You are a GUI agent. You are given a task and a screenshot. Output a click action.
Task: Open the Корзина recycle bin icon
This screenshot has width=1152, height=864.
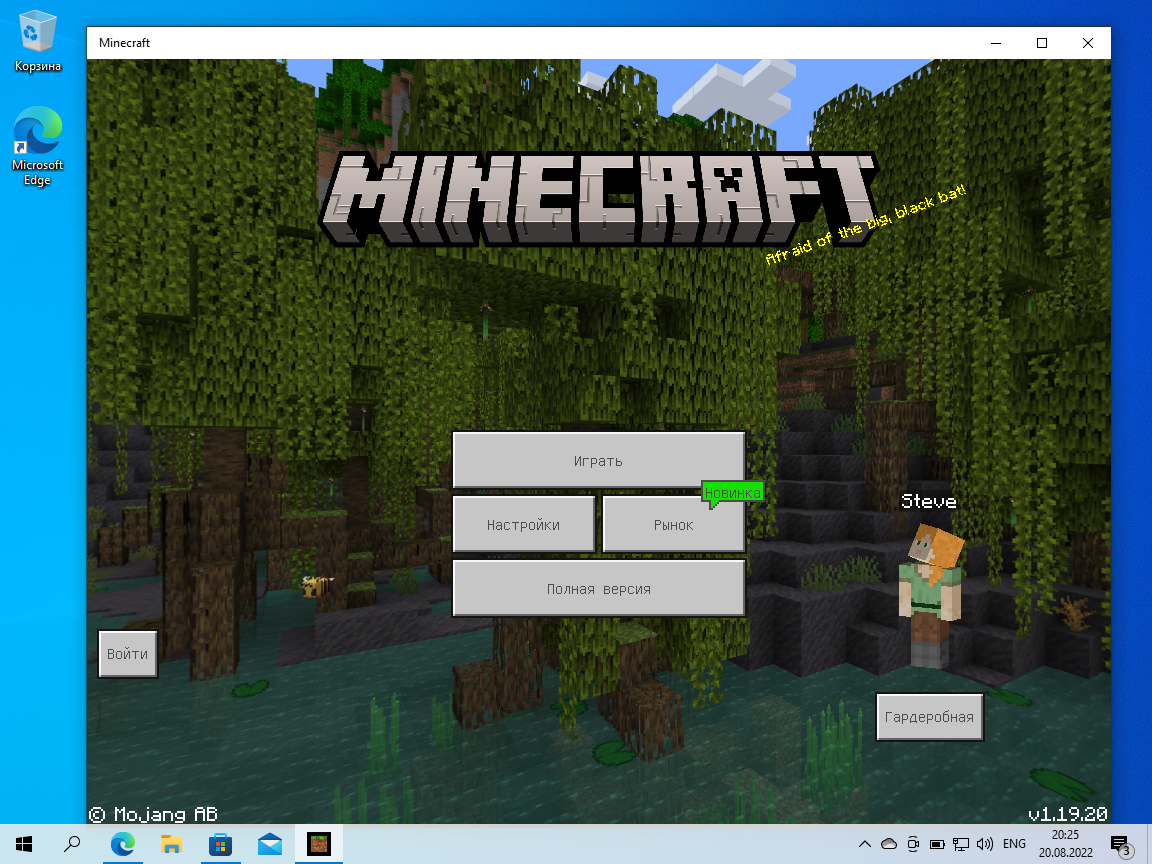coord(37,42)
